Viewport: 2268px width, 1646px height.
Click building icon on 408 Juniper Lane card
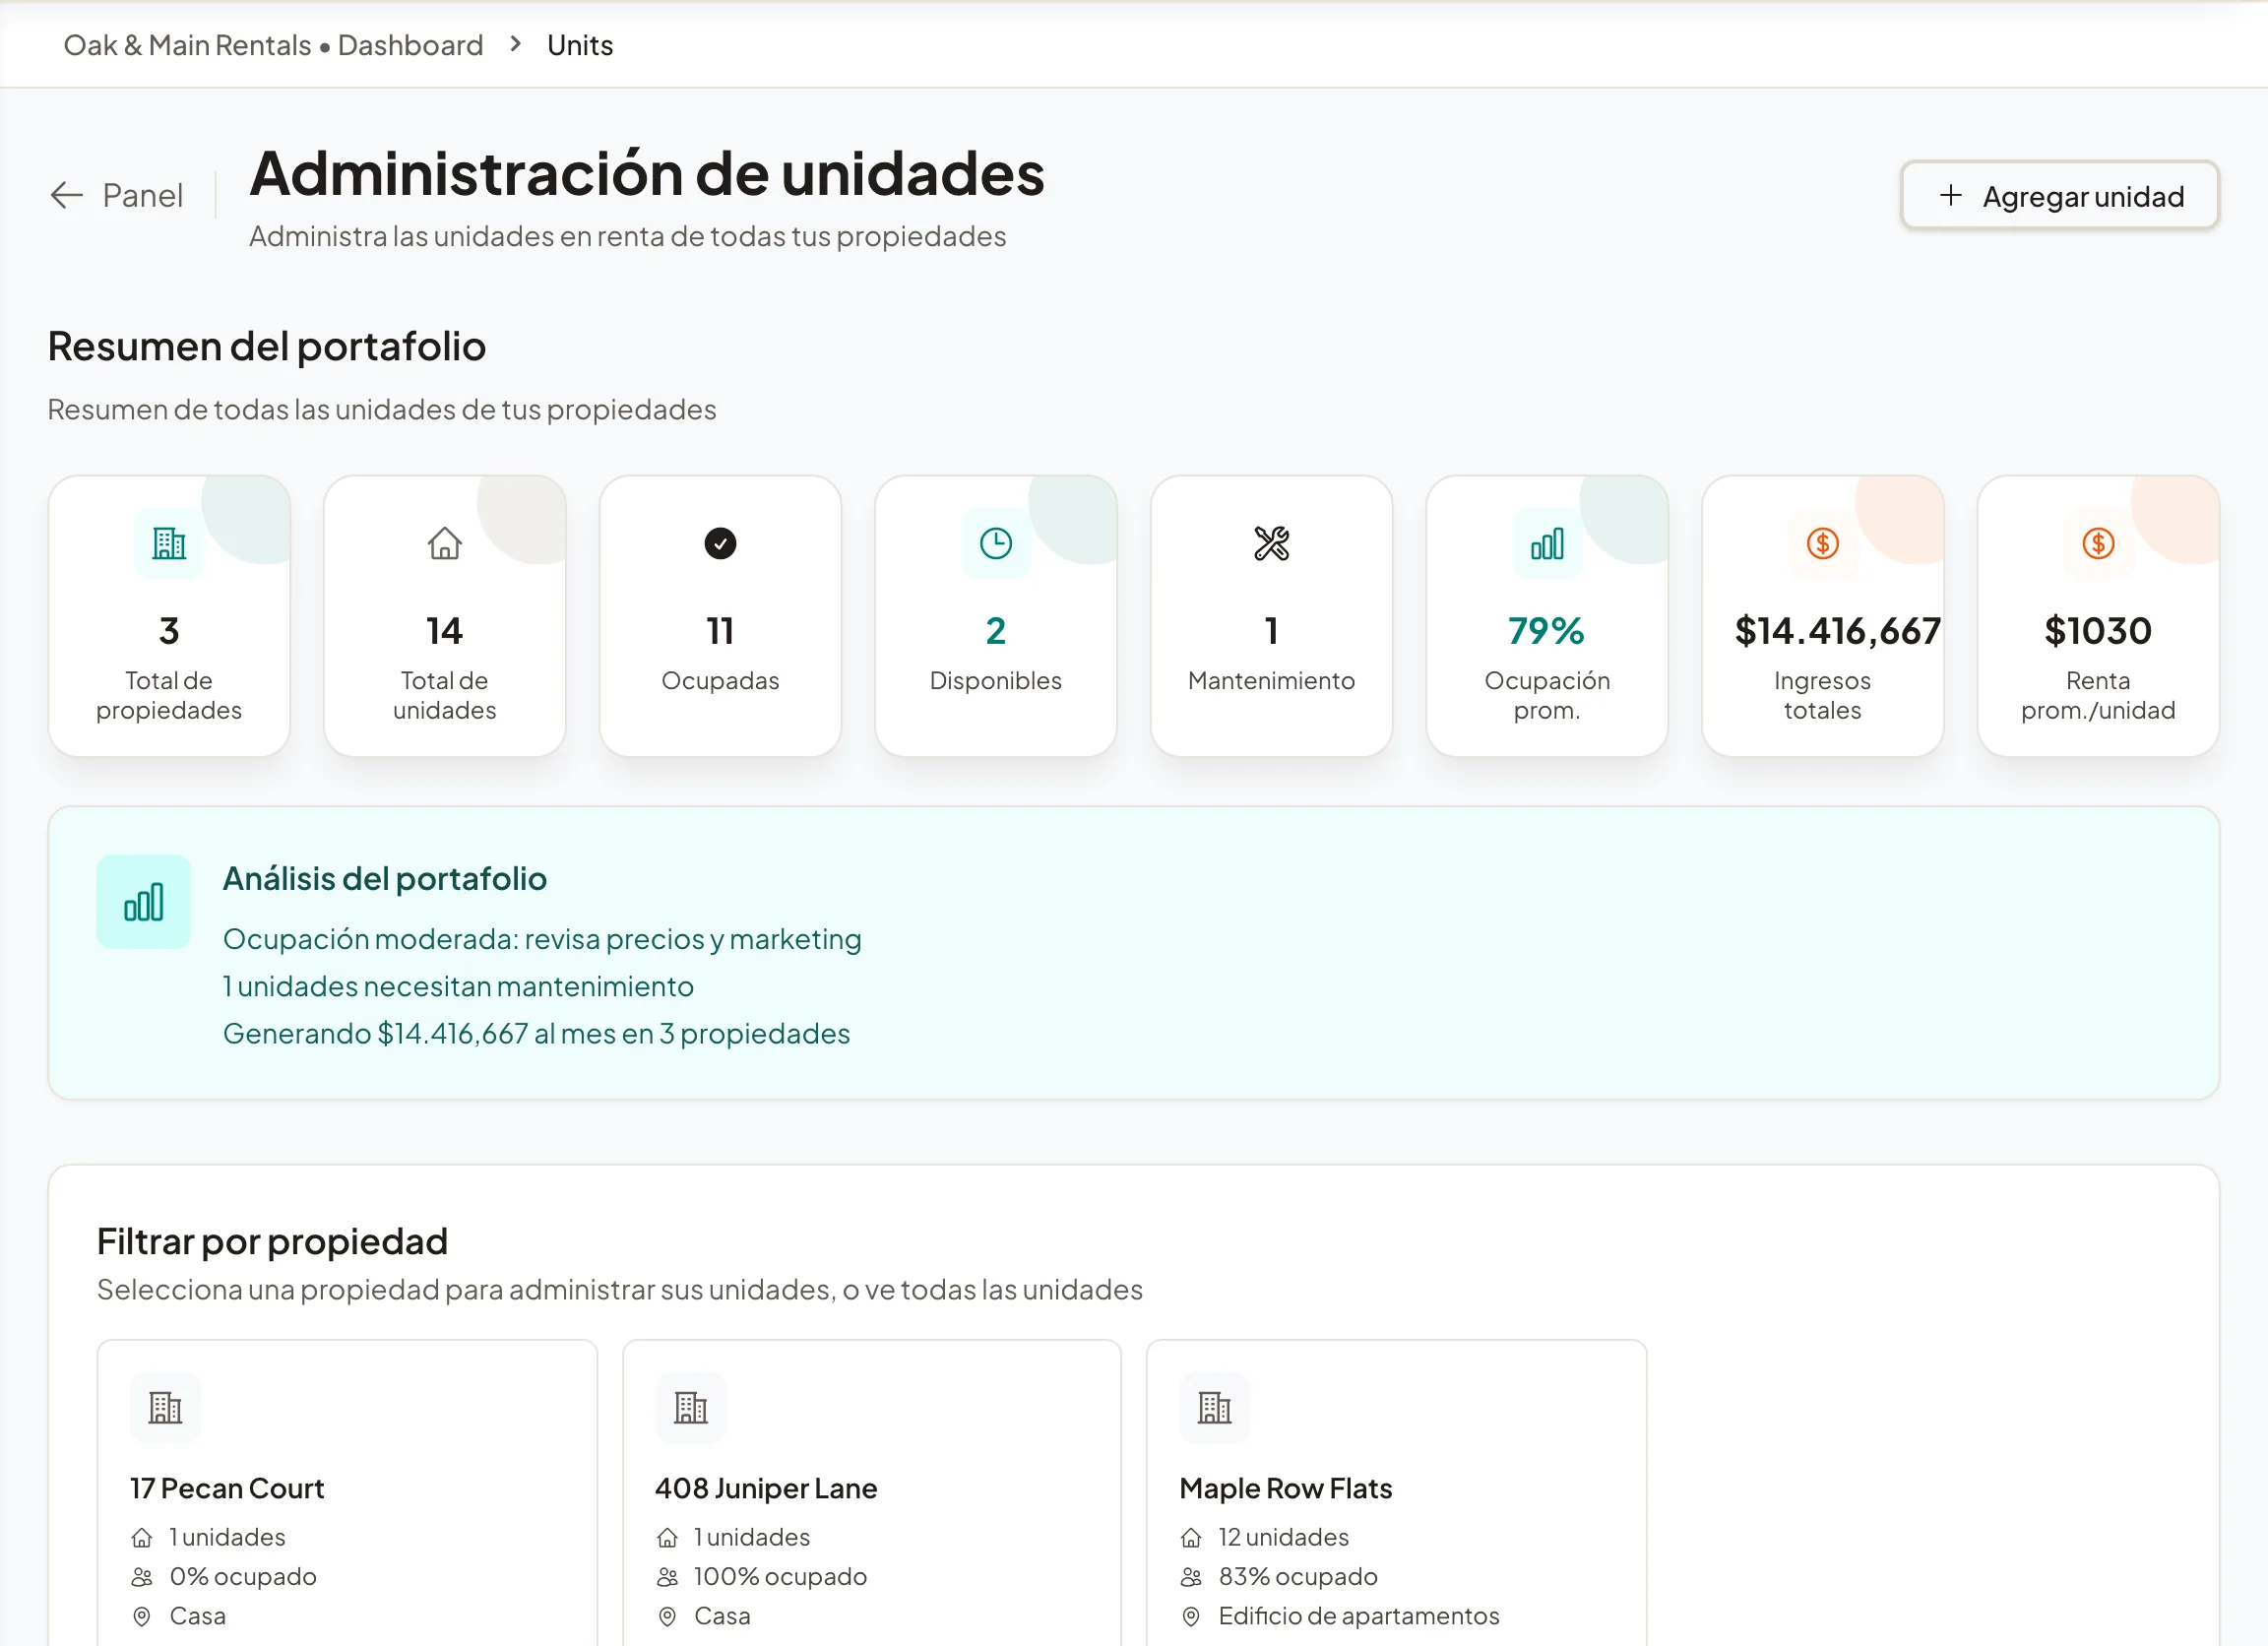point(690,1407)
